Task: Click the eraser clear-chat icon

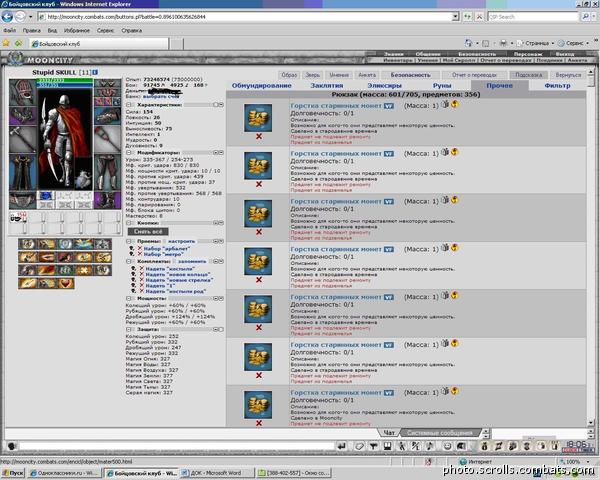Action: point(359,446)
